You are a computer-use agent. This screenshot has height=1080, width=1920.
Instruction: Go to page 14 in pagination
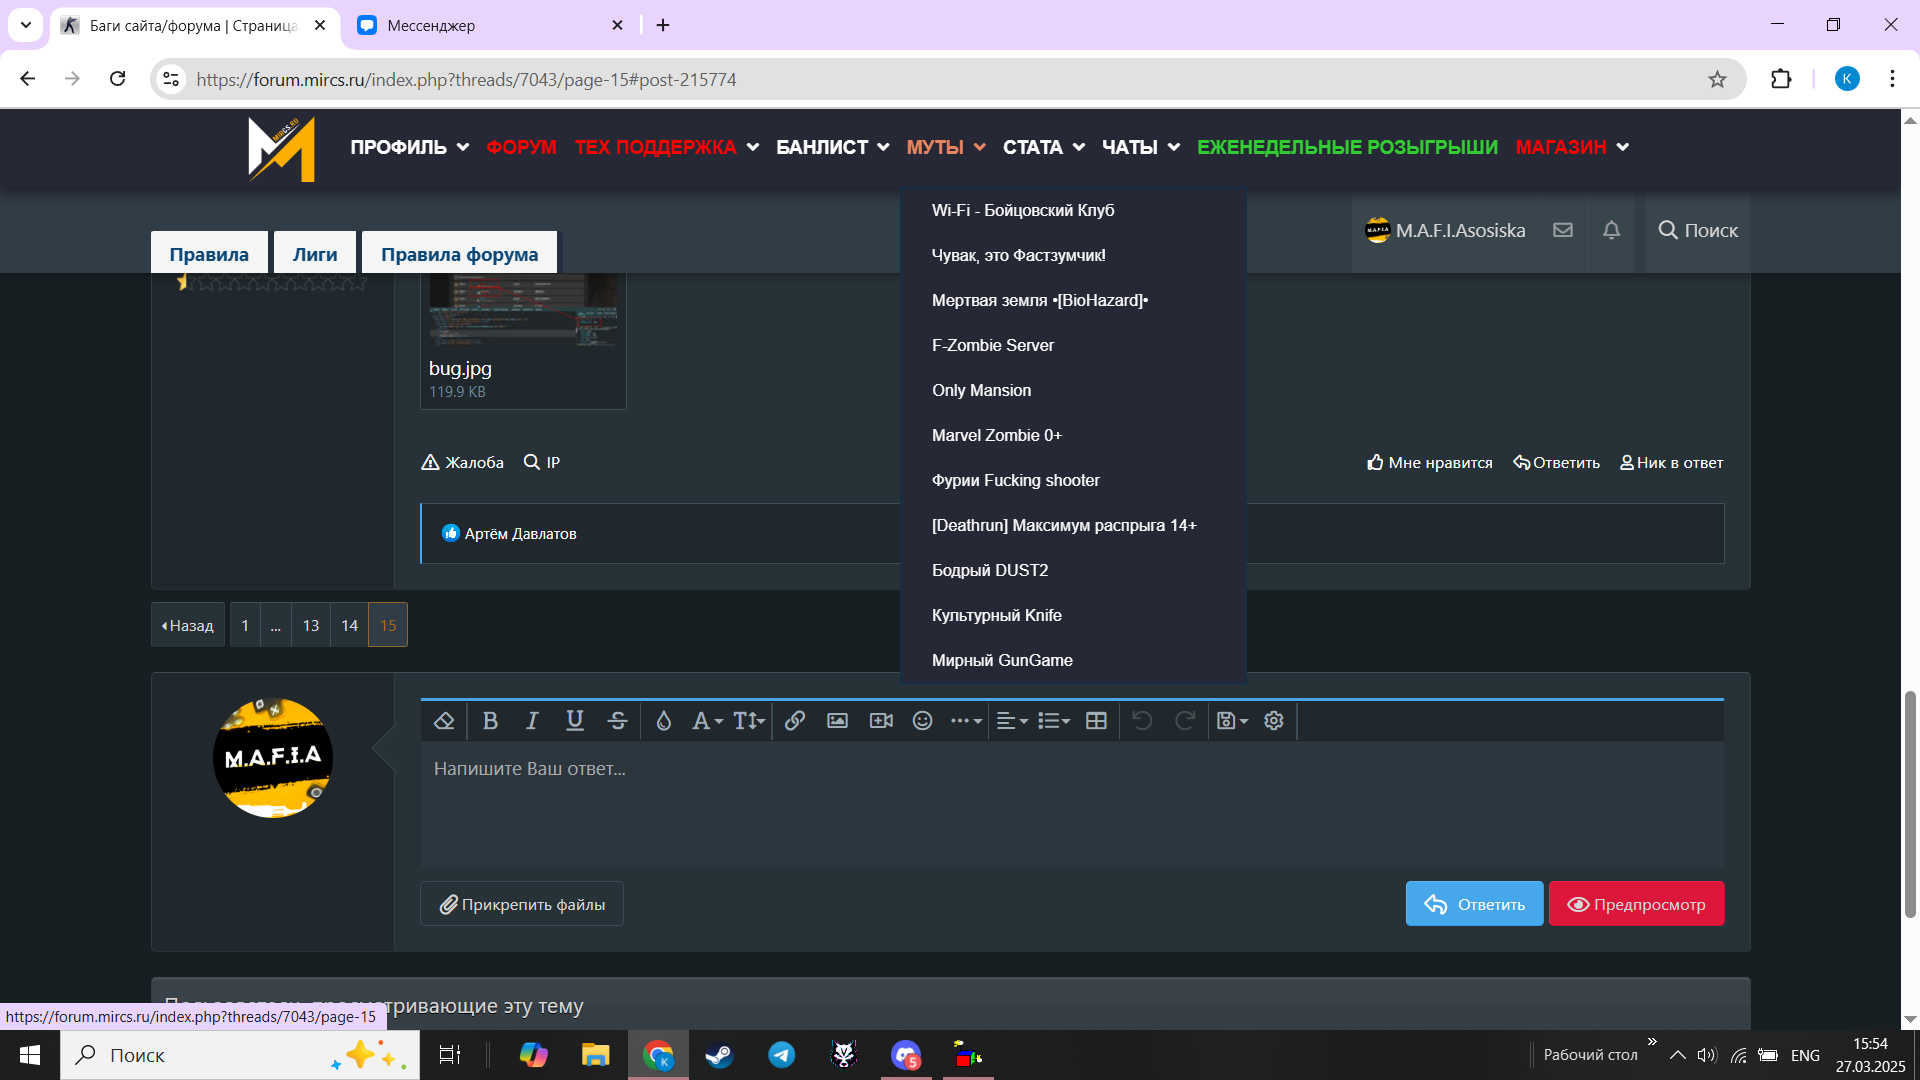(x=349, y=625)
